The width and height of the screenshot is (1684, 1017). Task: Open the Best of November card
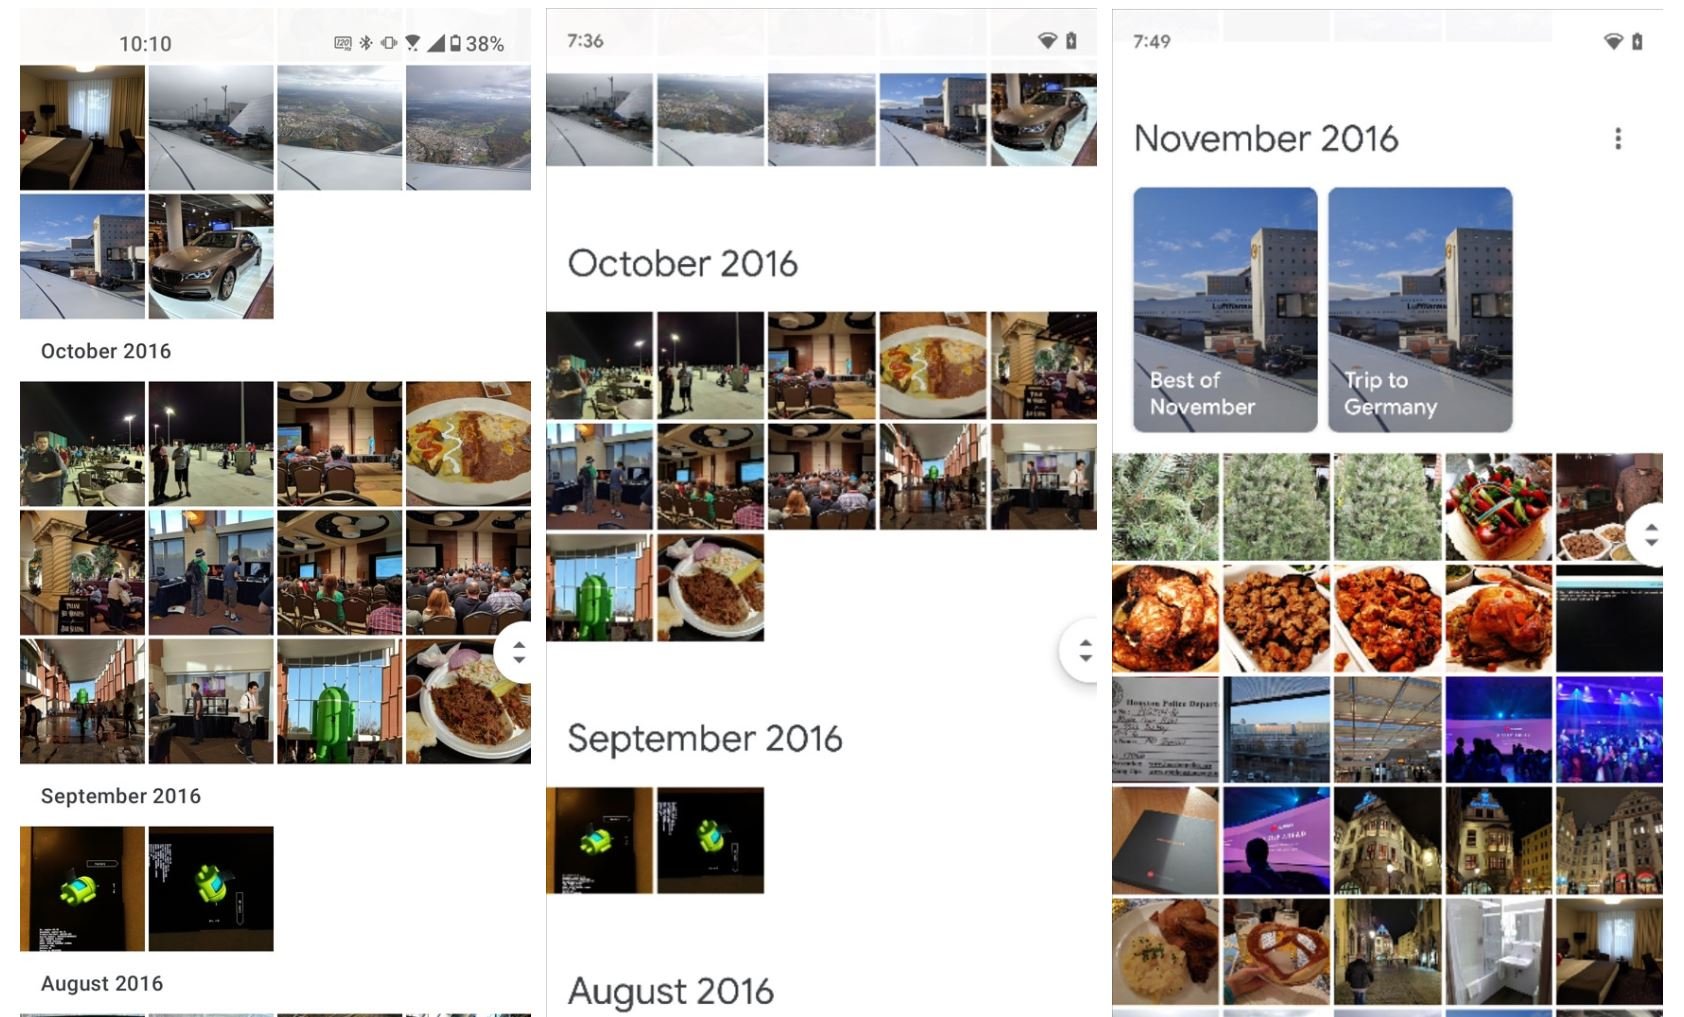(x=1225, y=310)
